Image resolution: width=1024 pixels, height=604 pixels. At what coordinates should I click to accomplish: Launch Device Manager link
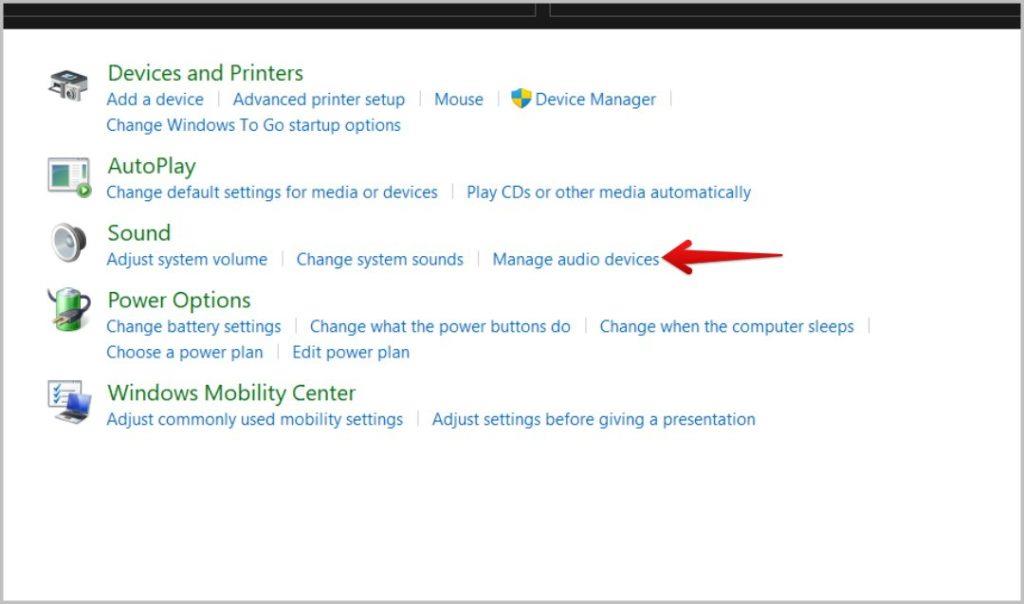[595, 99]
